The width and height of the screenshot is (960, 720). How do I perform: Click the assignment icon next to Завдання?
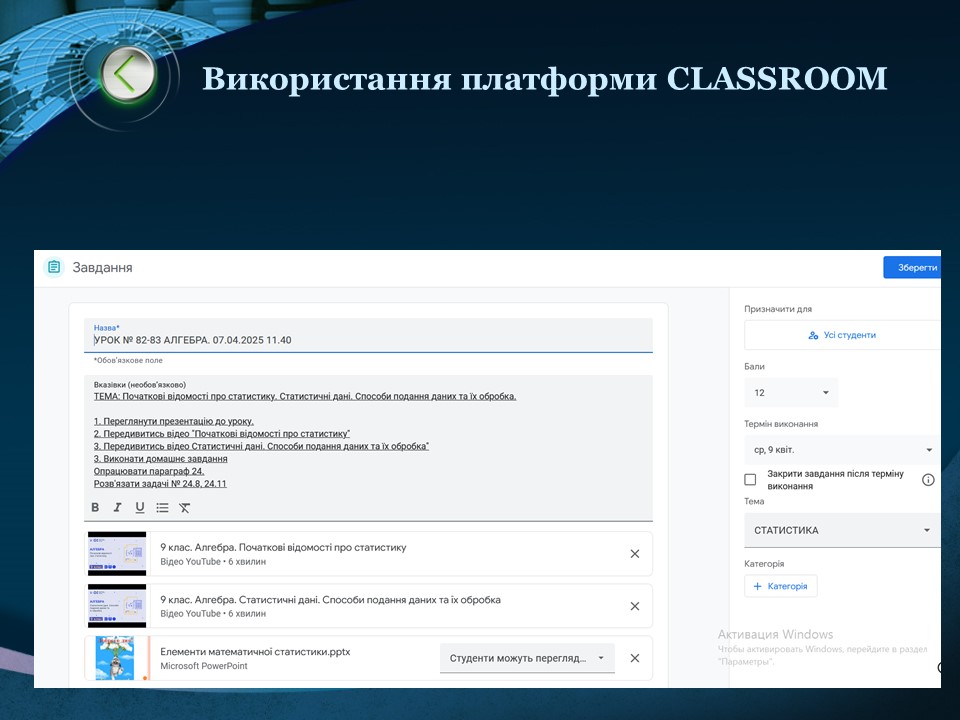(54, 267)
